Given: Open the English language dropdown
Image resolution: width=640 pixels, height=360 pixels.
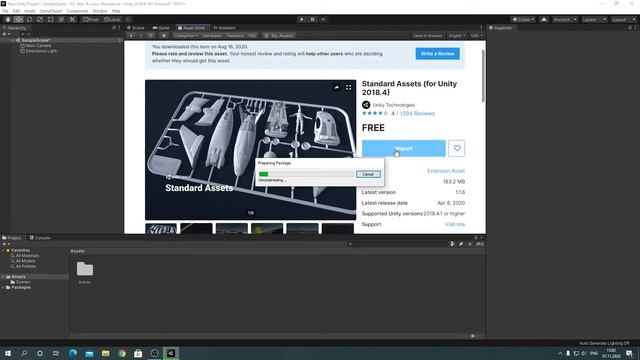Looking at the screenshot, I should coord(457,36).
